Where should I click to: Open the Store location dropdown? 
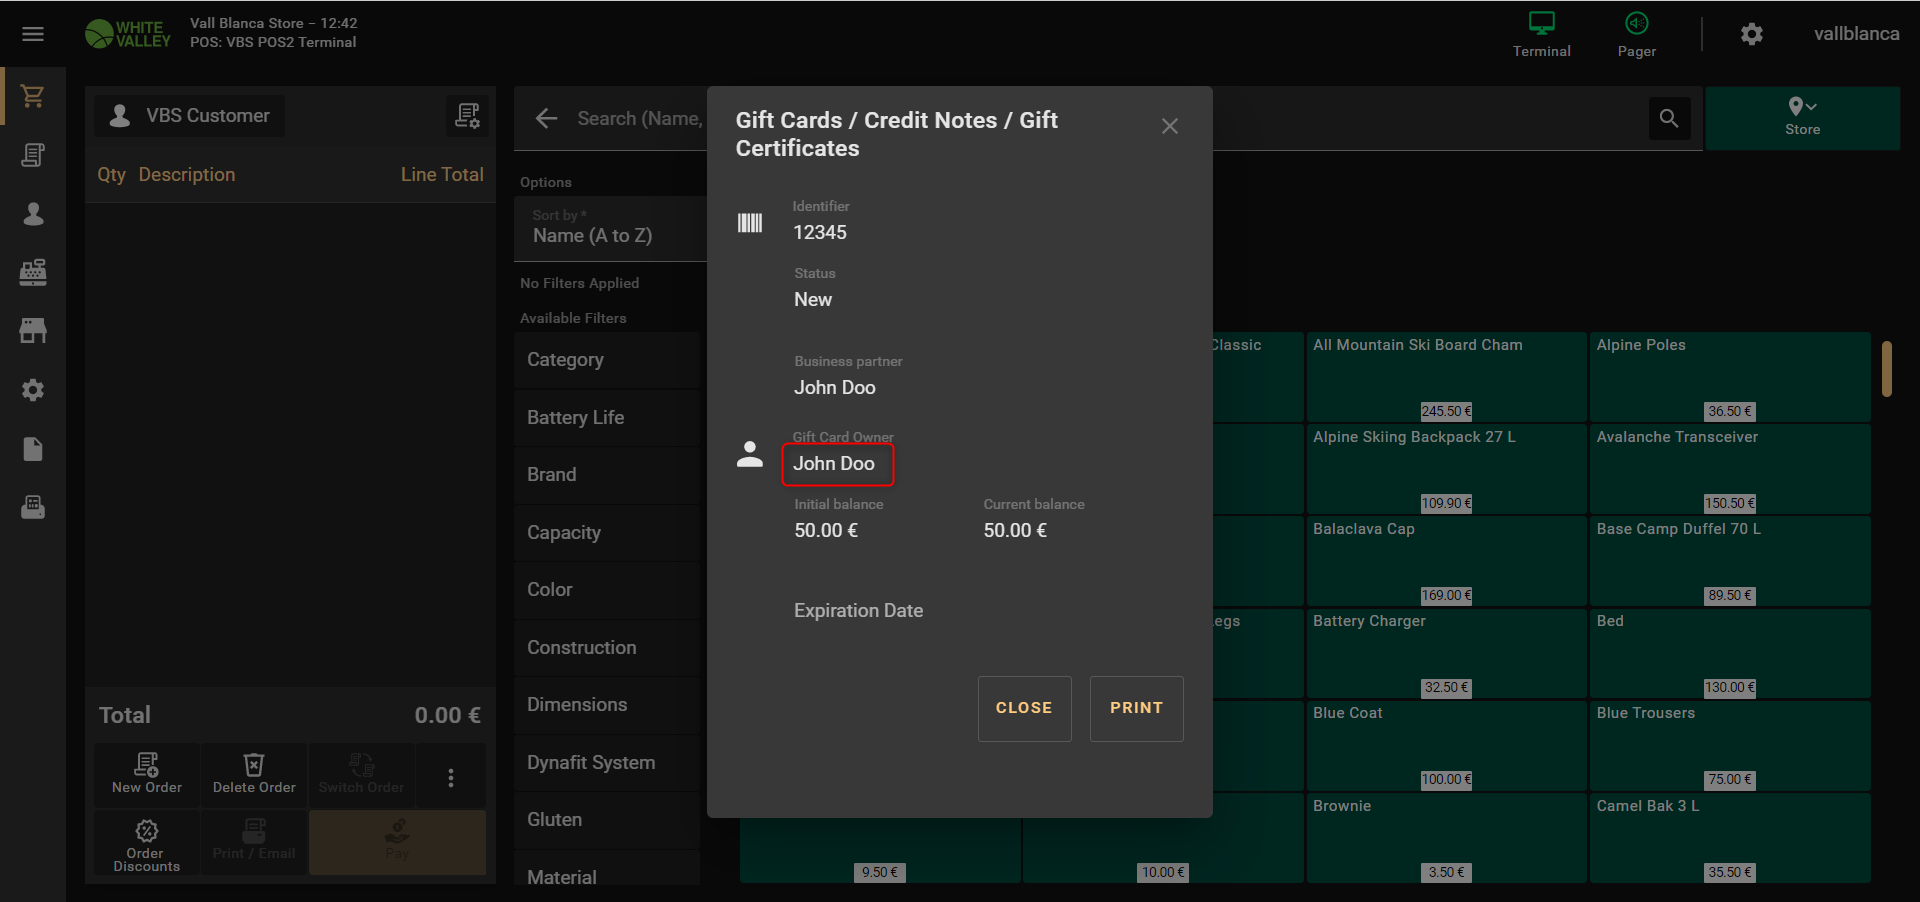pos(1802,118)
